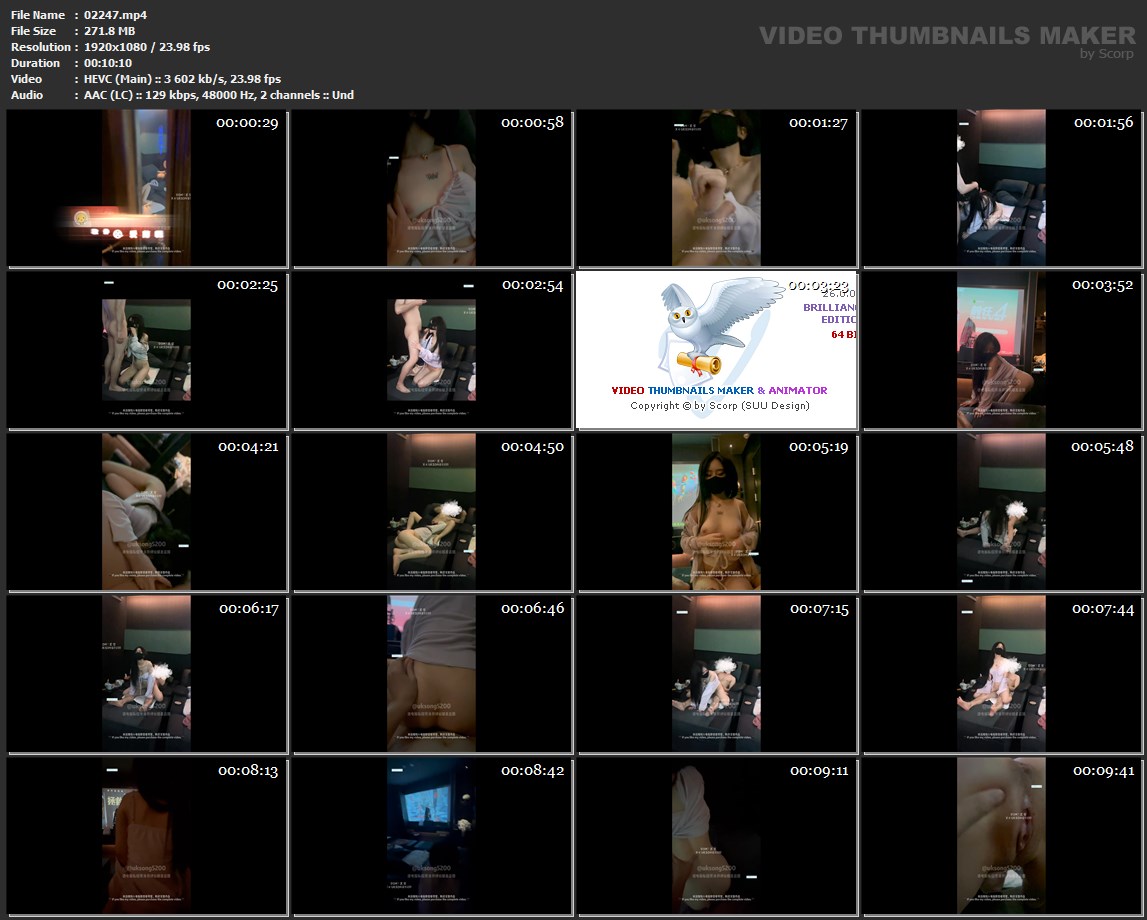Screen dimensions: 1147x920
Task: Open the frame marked 00:02:25
Action: [x=146, y=350]
